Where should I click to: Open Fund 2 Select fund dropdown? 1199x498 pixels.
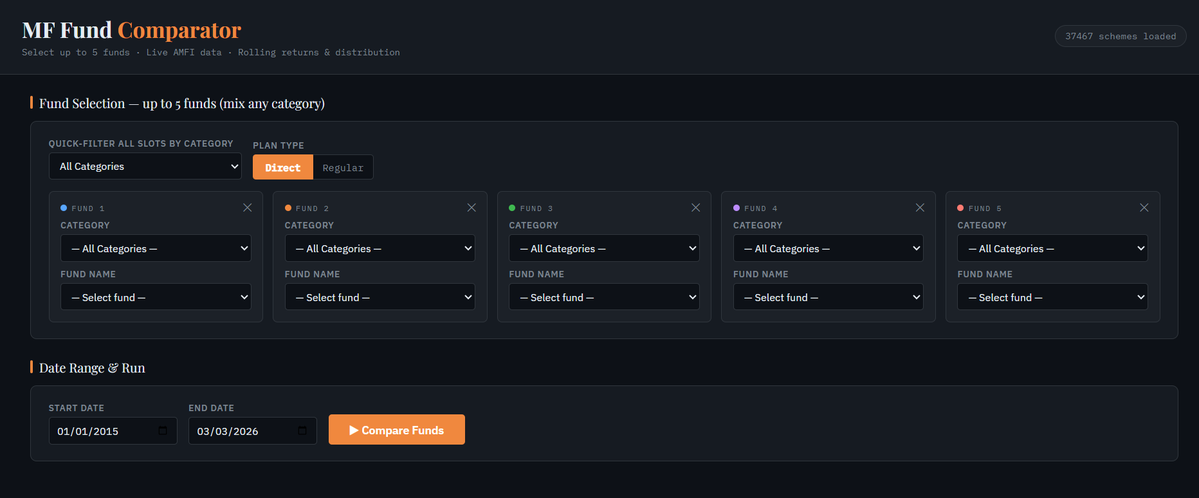click(x=380, y=297)
